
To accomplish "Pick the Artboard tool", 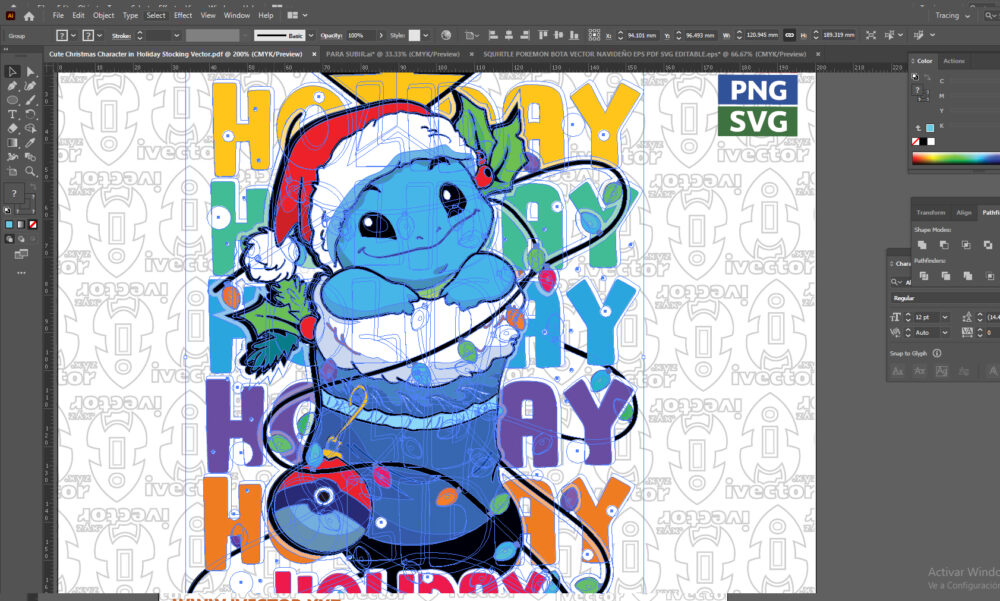I will click(x=12, y=171).
